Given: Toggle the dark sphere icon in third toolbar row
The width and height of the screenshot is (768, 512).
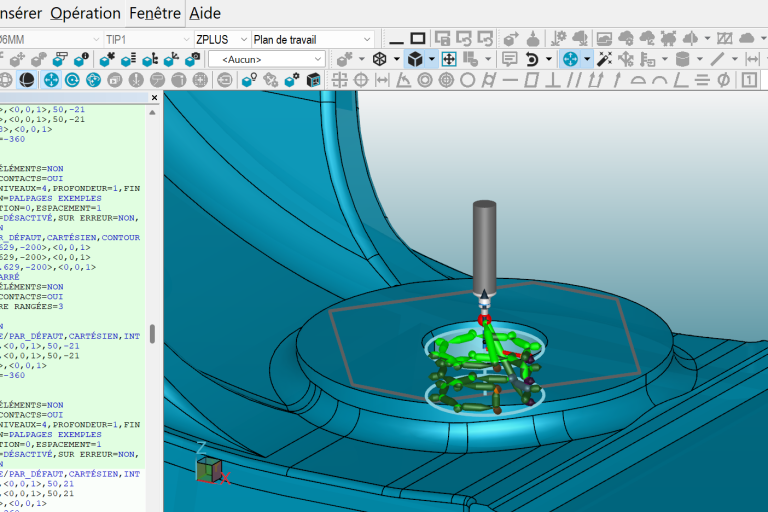Looking at the screenshot, I should coord(27,80).
